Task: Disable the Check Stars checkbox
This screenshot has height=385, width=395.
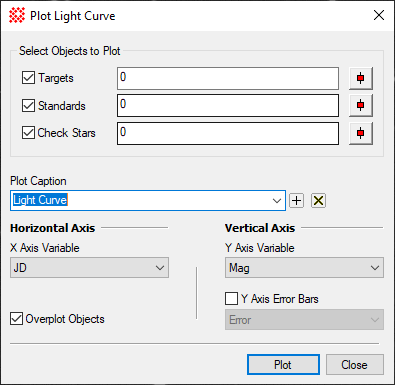Action: [28, 132]
